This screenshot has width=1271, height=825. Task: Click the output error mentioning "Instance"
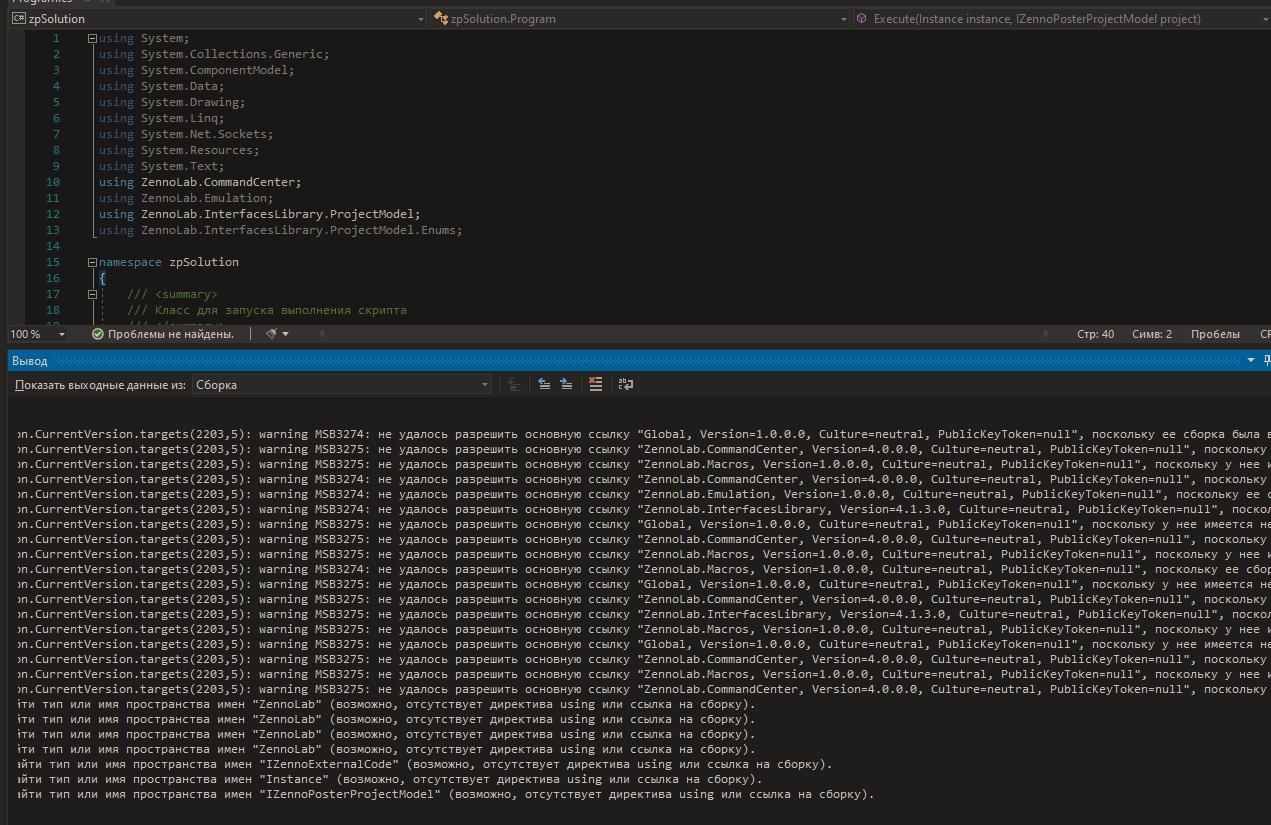click(390, 779)
